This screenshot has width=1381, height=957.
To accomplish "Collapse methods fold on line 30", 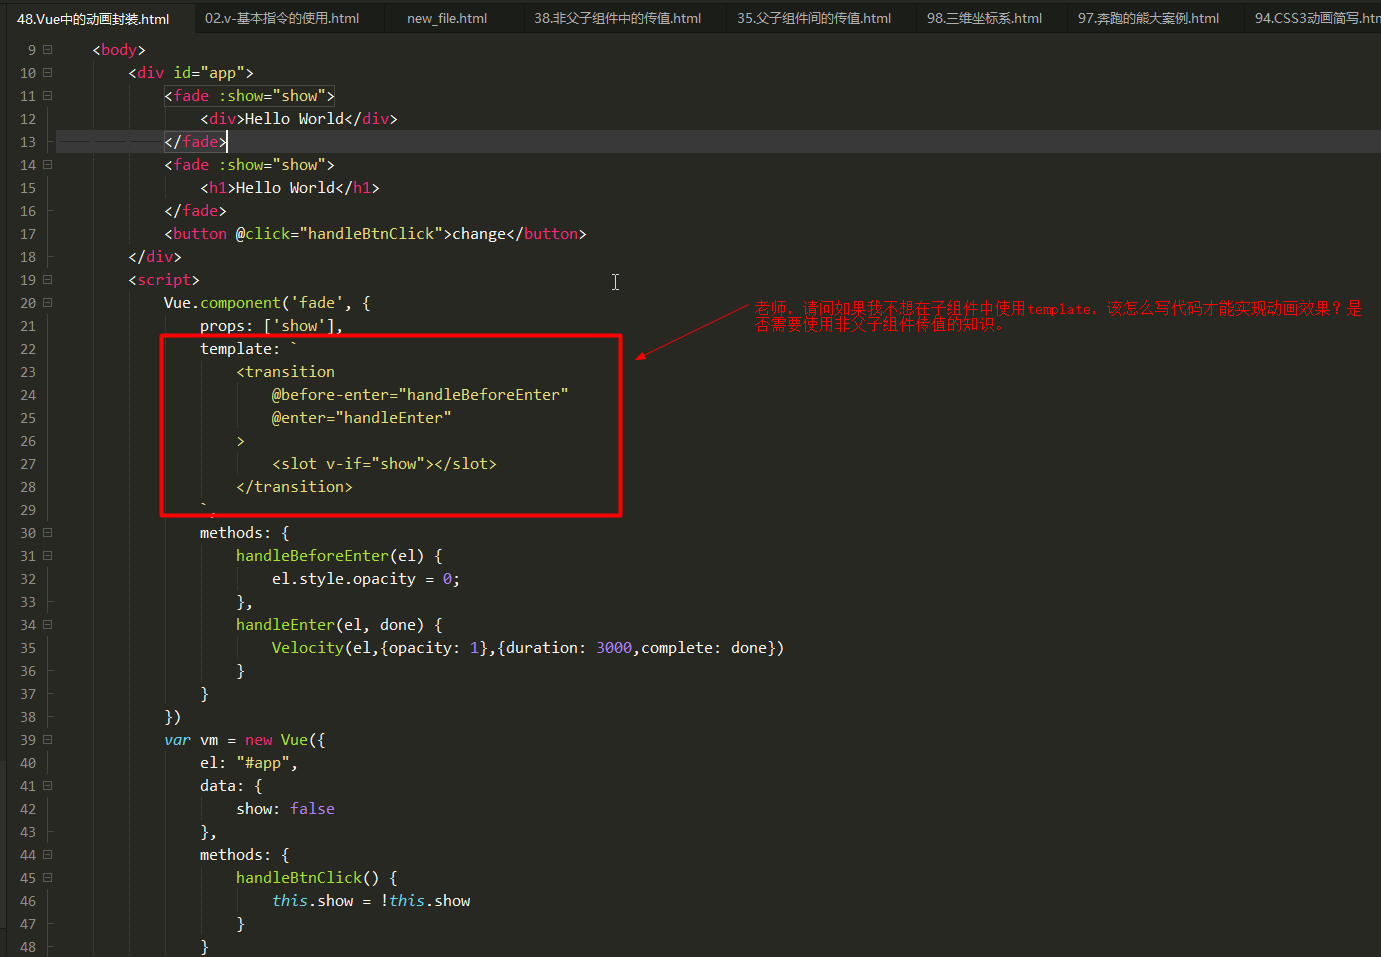I will click(47, 532).
